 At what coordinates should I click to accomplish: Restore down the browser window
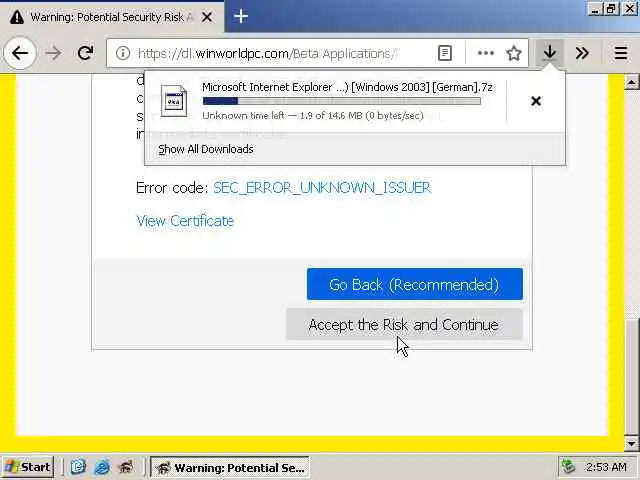point(611,9)
